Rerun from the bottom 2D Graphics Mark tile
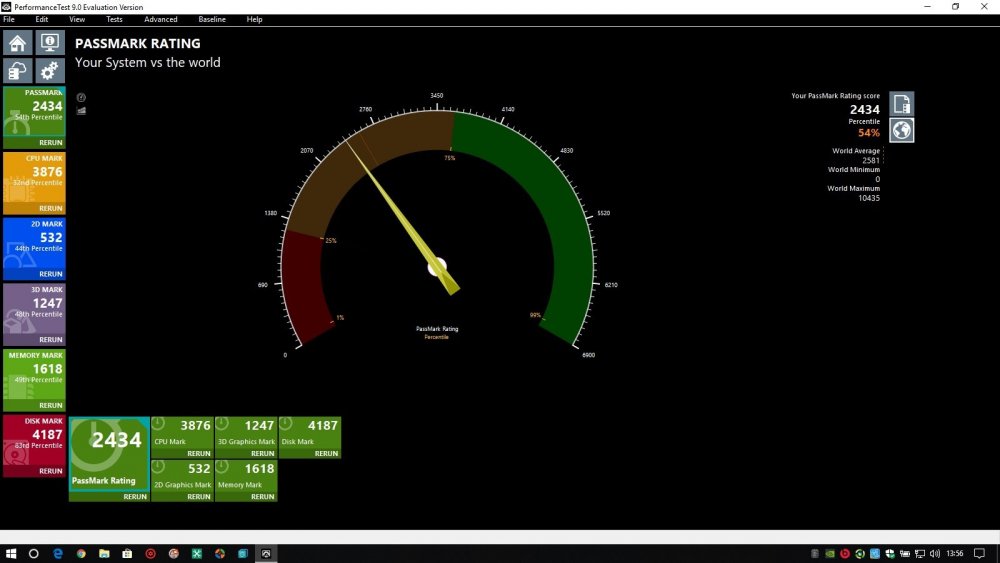The width and height of the screenshot is (1000, 563). (x=198, y=497)
